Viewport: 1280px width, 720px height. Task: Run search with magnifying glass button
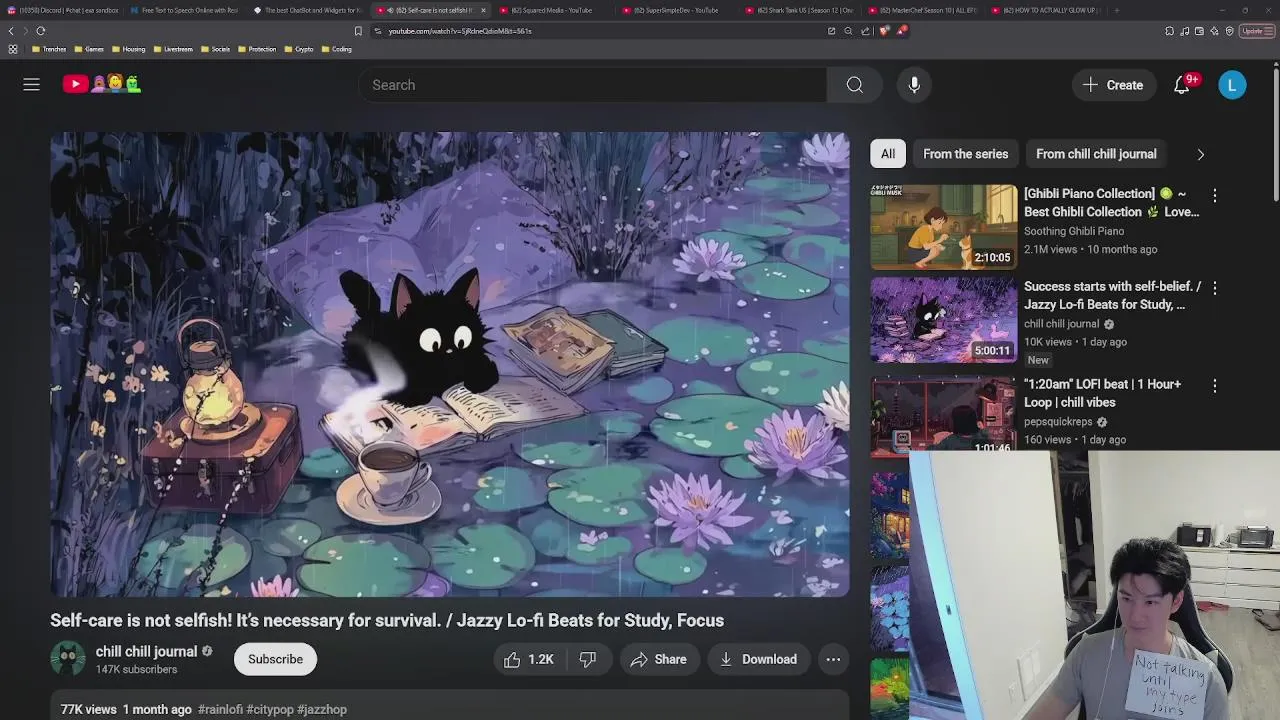tap(854, 85)
